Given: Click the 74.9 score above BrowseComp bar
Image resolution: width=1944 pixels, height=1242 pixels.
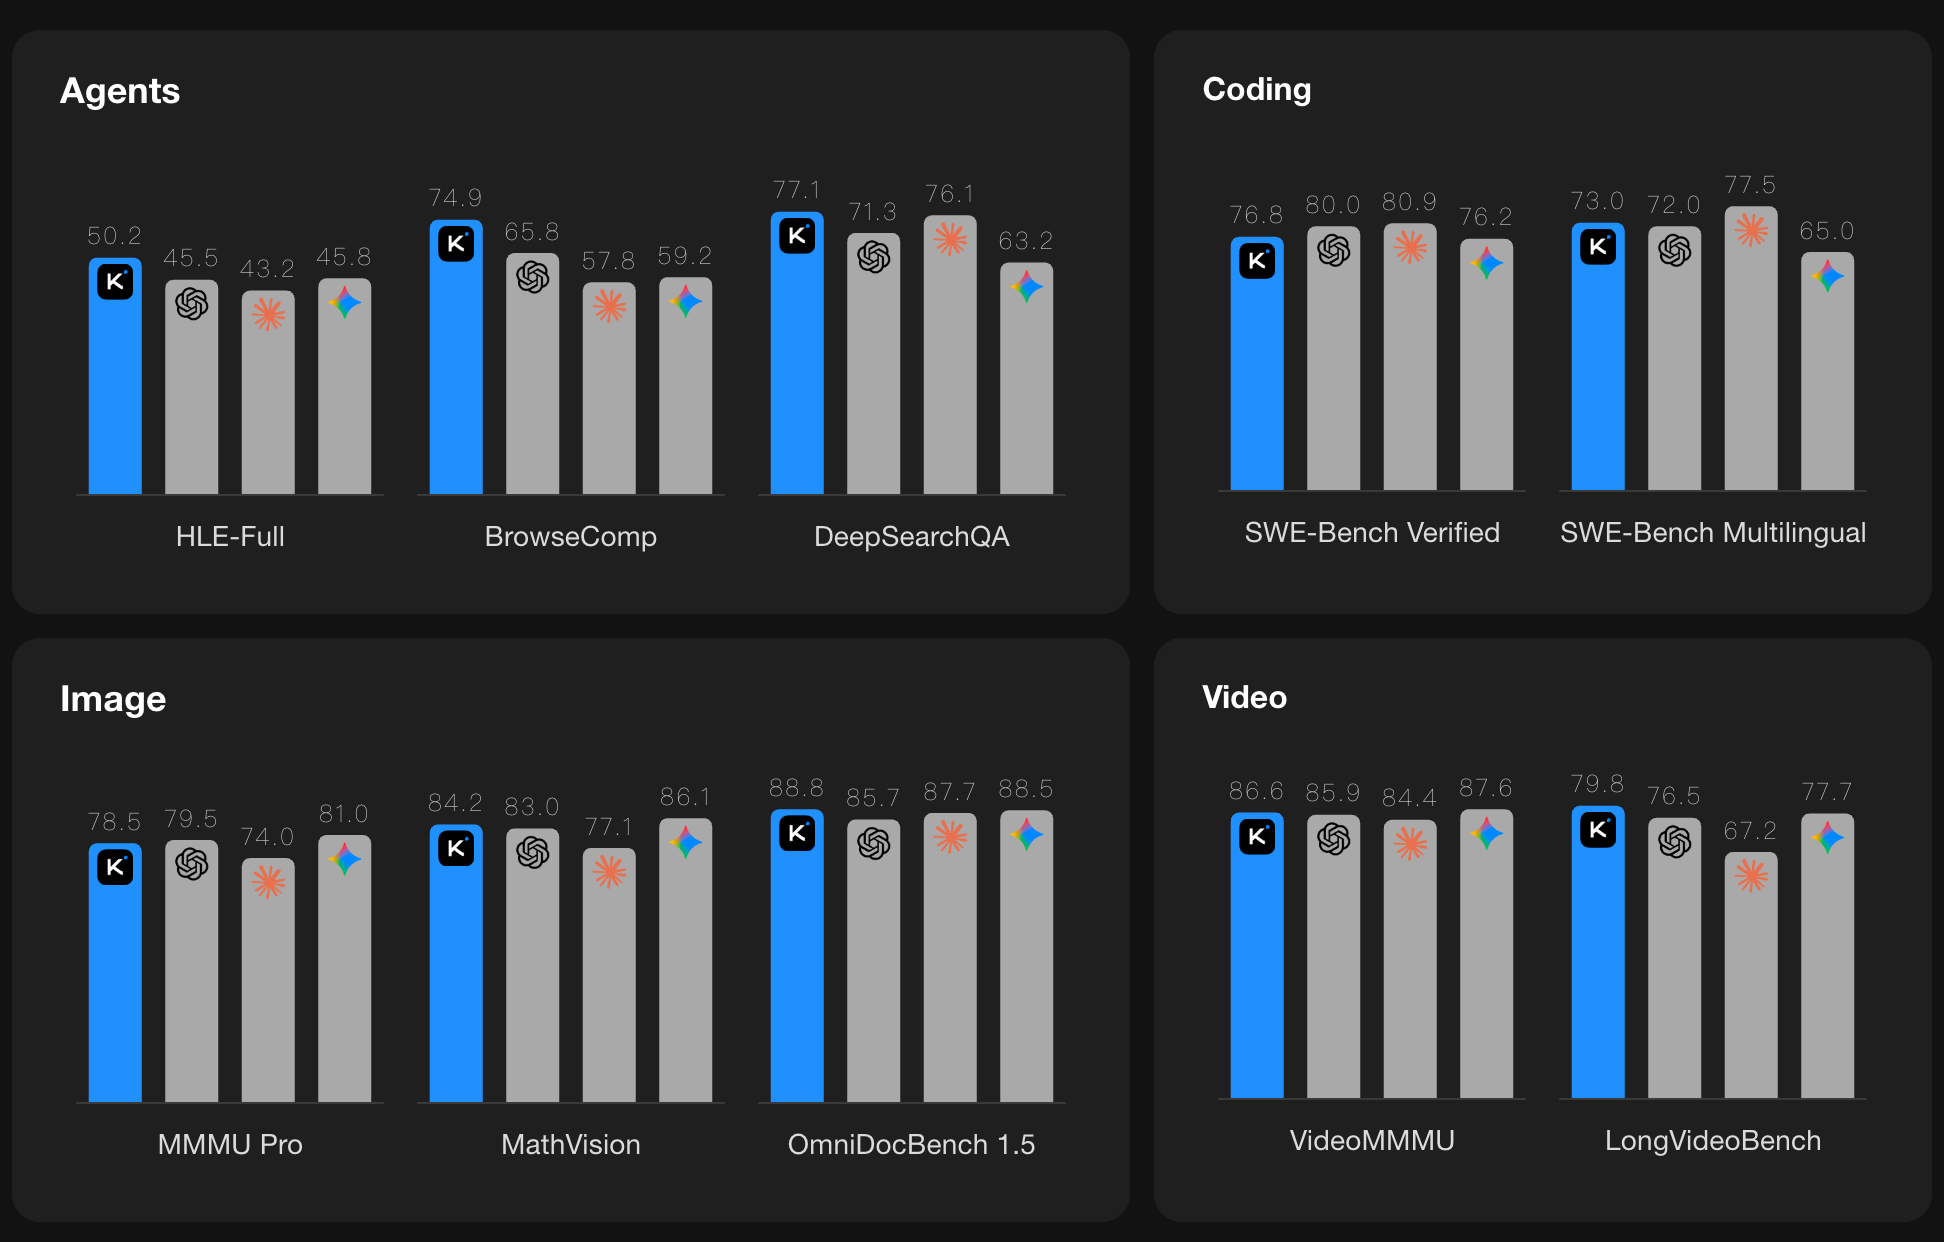Looking at the screenshot, I should (455, 197).
